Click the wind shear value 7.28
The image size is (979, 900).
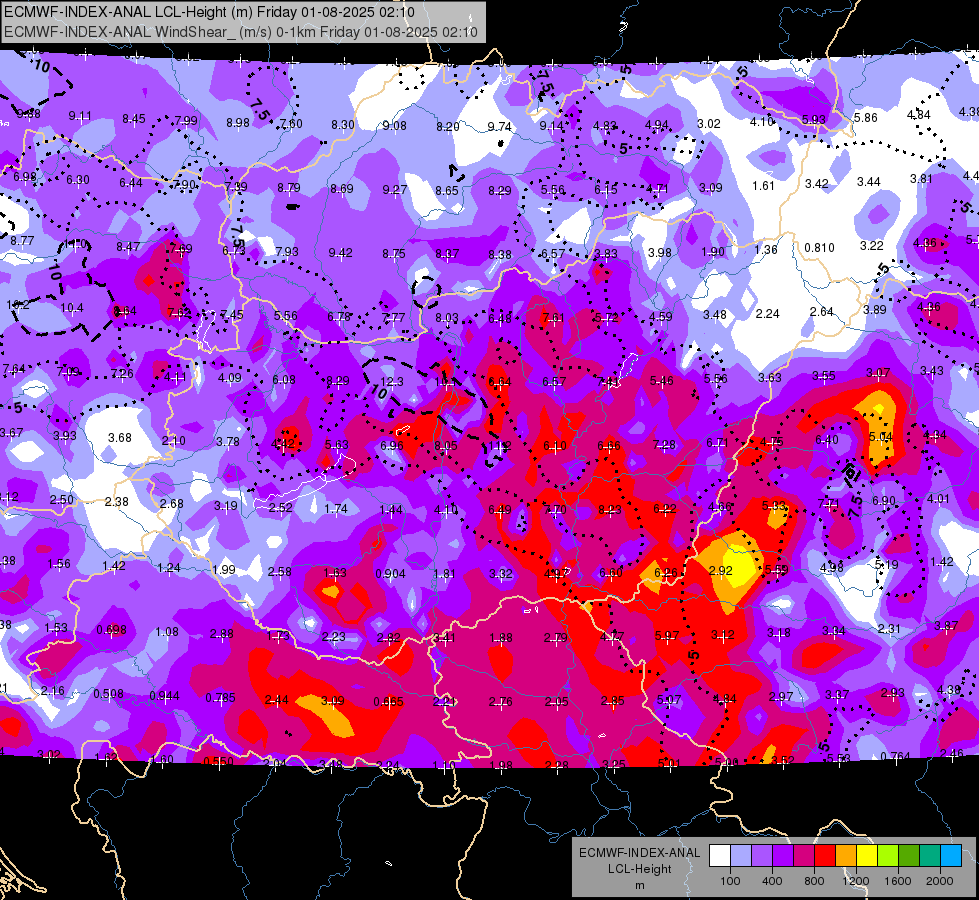coord(664,444)
